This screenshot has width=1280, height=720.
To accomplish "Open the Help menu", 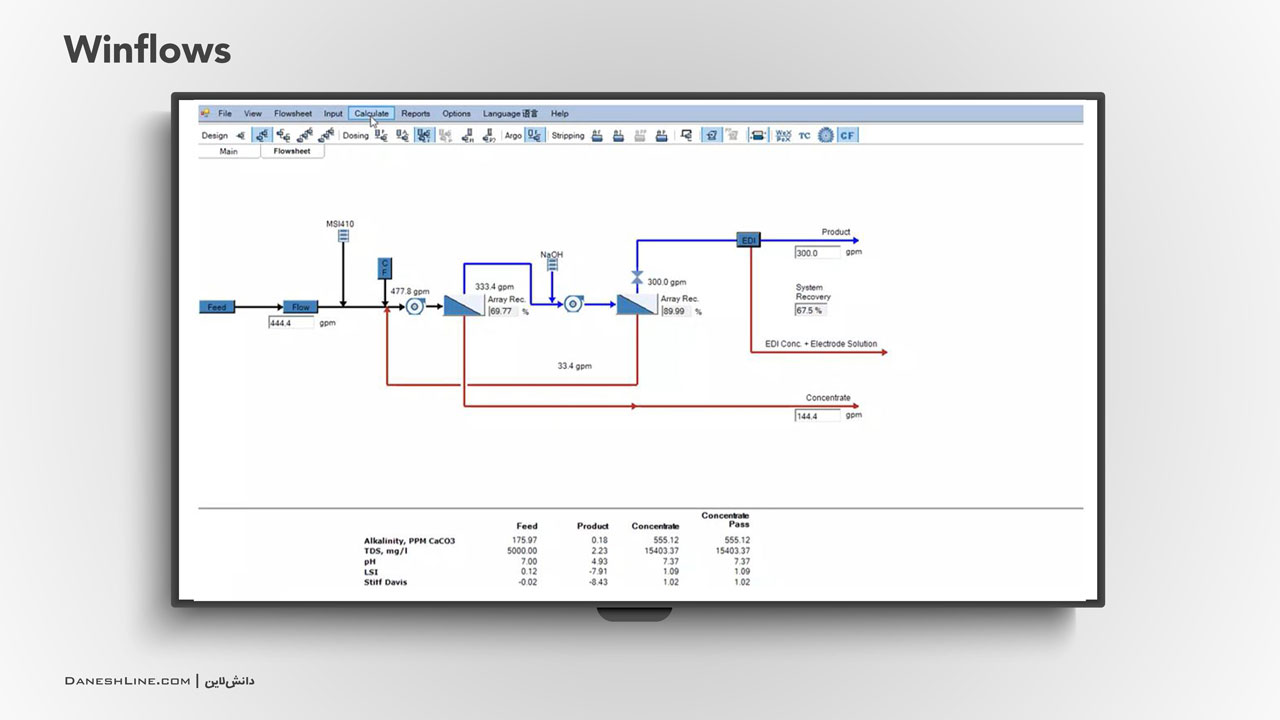I will click(x=559, y=114).
